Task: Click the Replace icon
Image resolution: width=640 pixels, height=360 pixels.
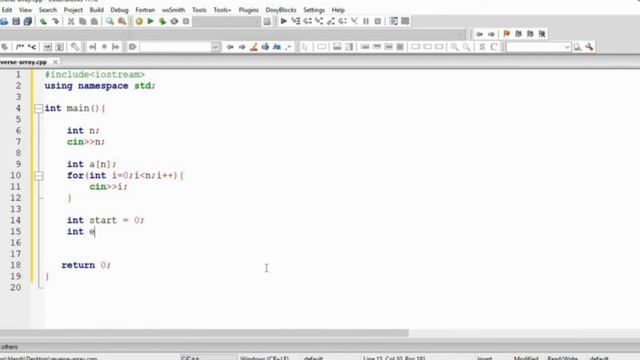Action: click(122, 21)
